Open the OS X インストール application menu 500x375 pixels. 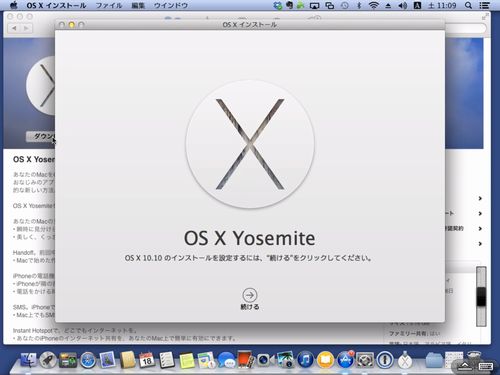[56, 5]
